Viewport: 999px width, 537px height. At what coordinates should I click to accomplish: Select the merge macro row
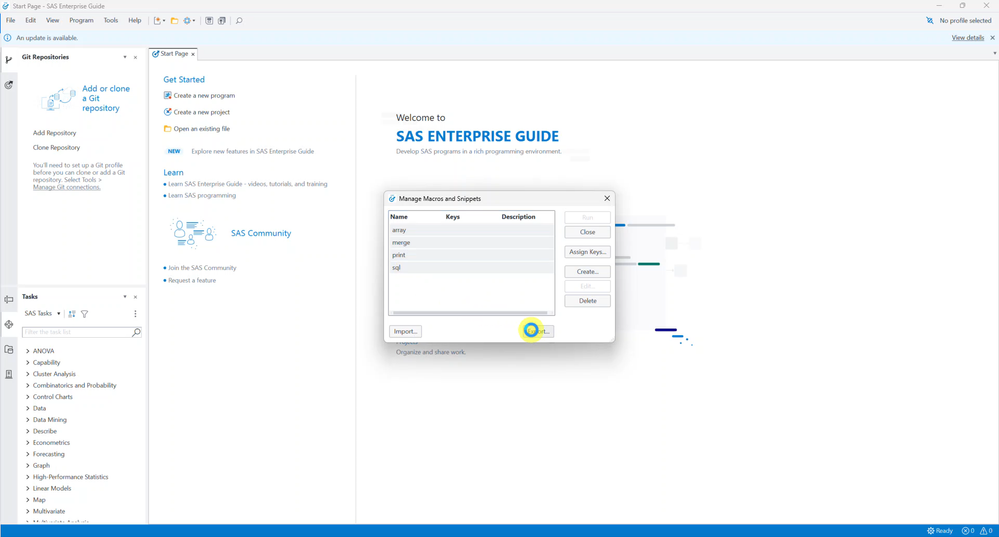471,243
